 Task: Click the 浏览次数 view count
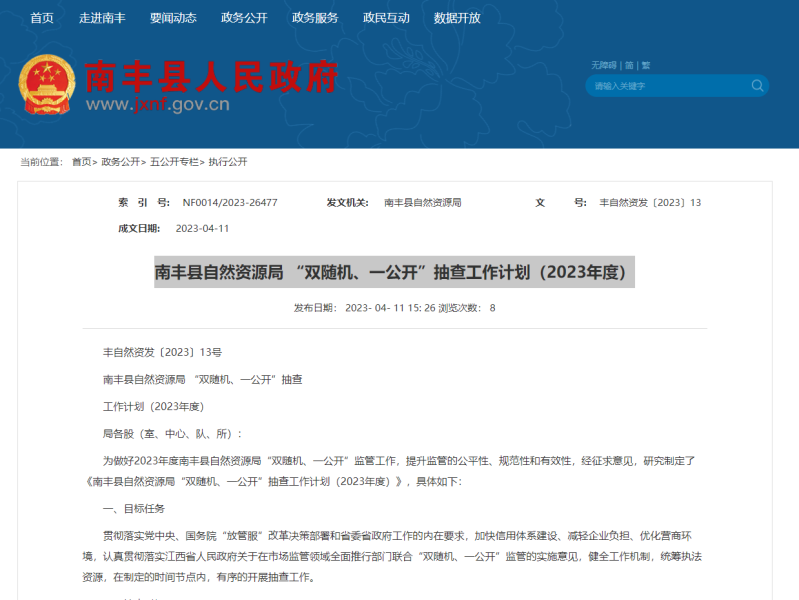[467, 308]
